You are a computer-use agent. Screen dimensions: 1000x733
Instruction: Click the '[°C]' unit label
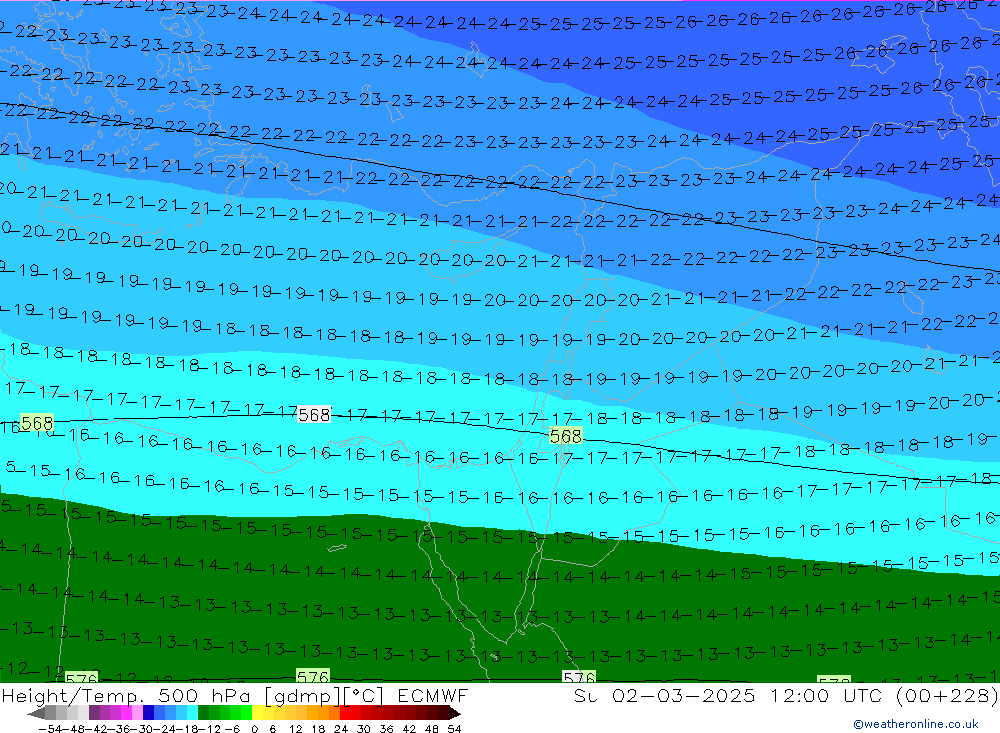[364, 695]
